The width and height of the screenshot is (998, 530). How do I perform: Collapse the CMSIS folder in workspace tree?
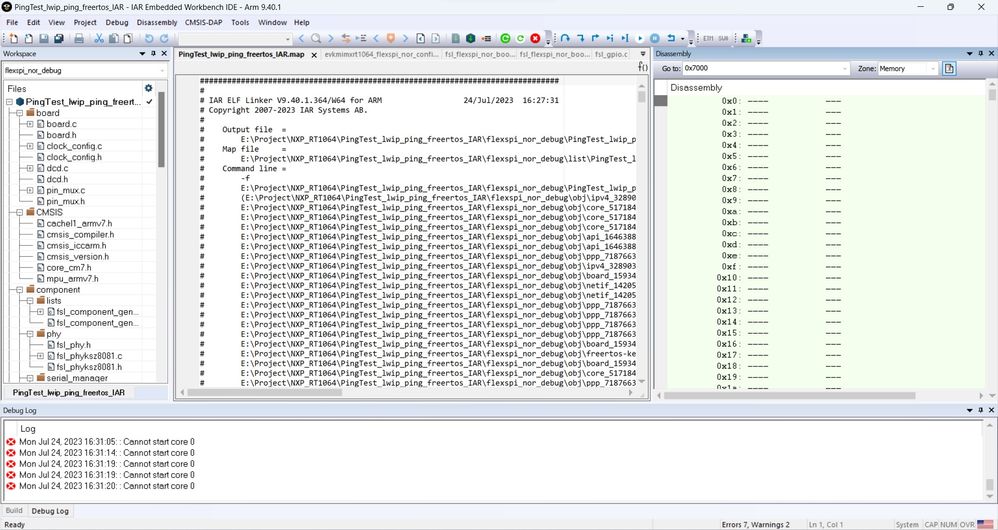[20, 213]
